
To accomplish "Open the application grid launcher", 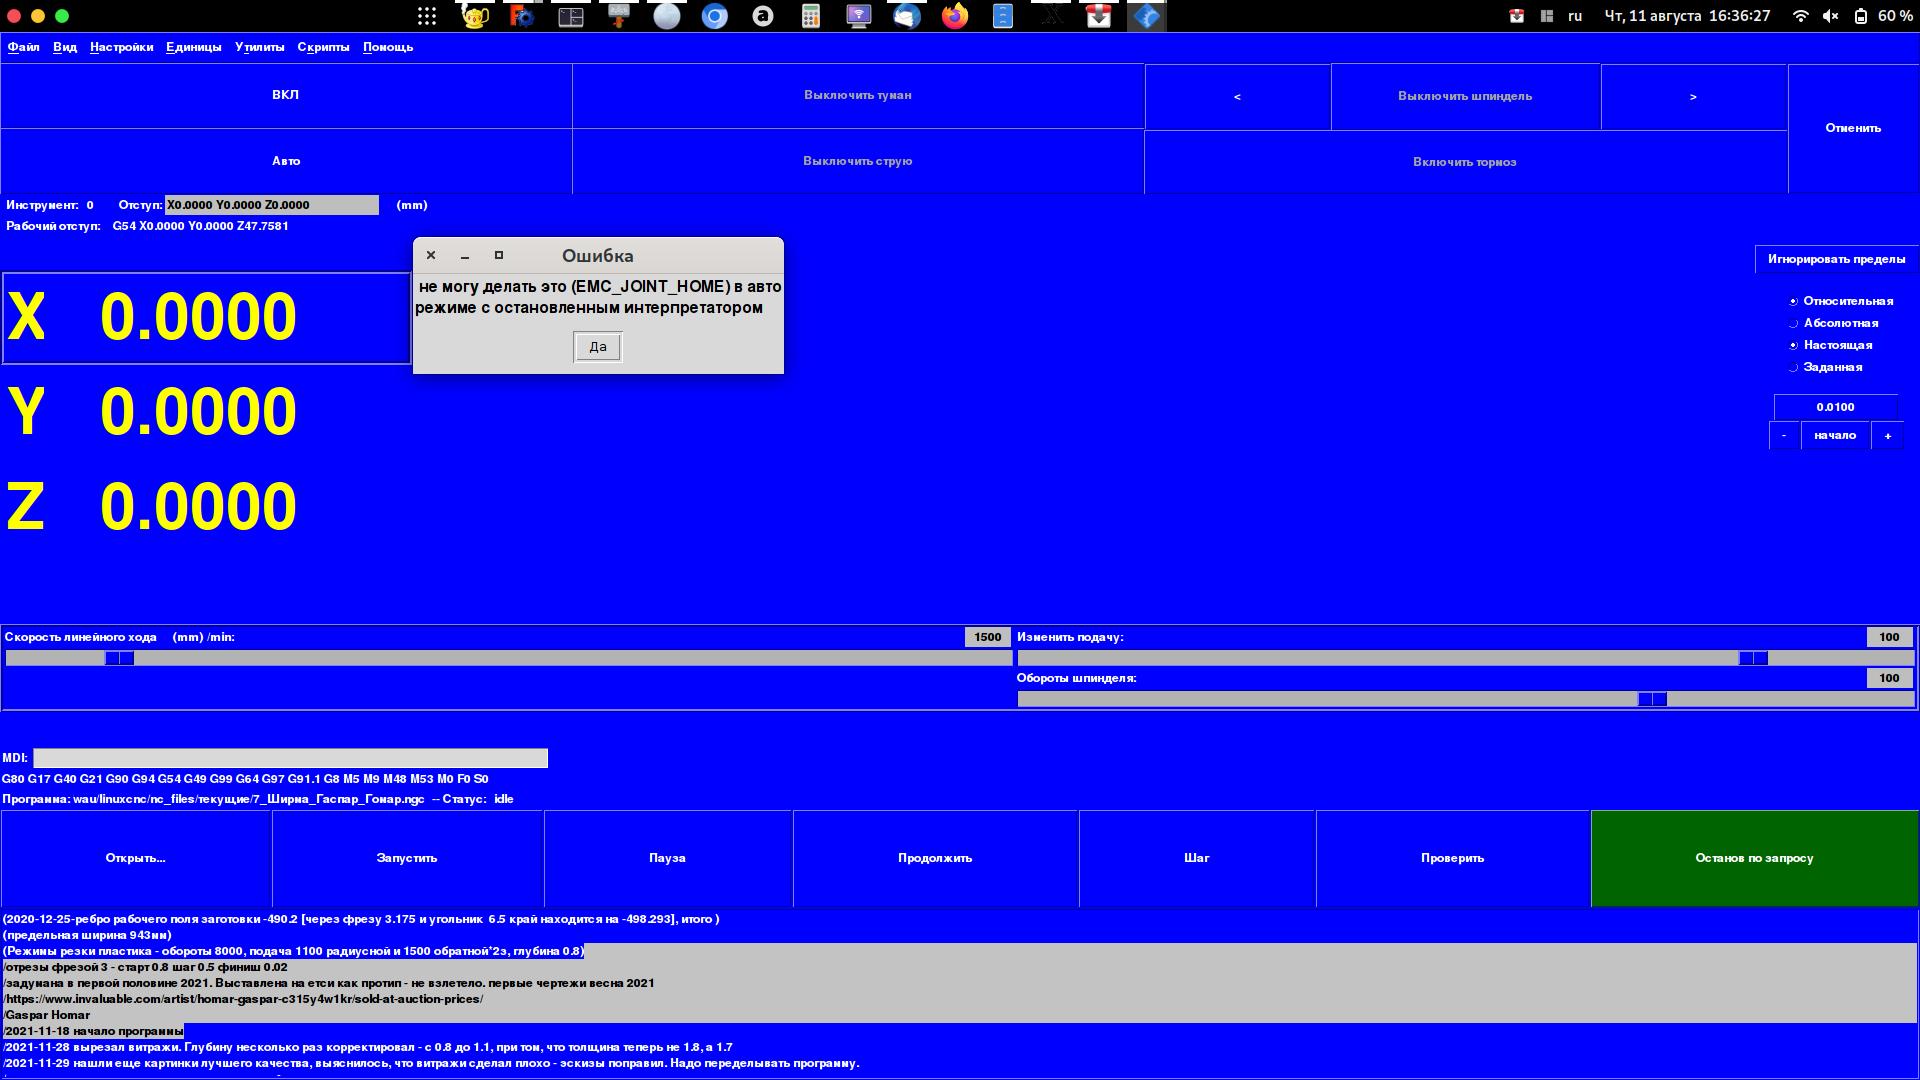I will (427, 16).
